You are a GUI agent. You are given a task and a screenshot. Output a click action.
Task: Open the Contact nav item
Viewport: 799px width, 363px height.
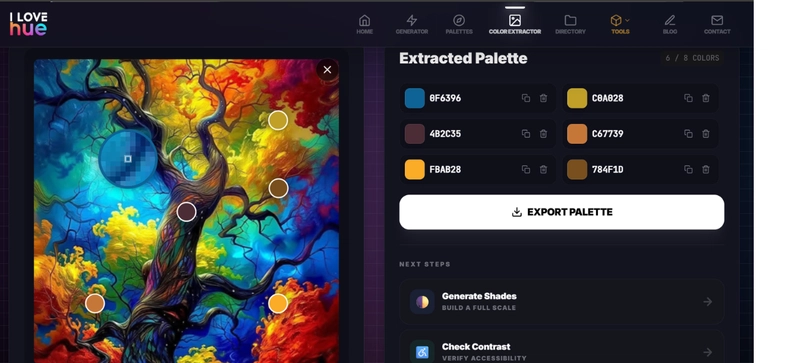[717, 24]
